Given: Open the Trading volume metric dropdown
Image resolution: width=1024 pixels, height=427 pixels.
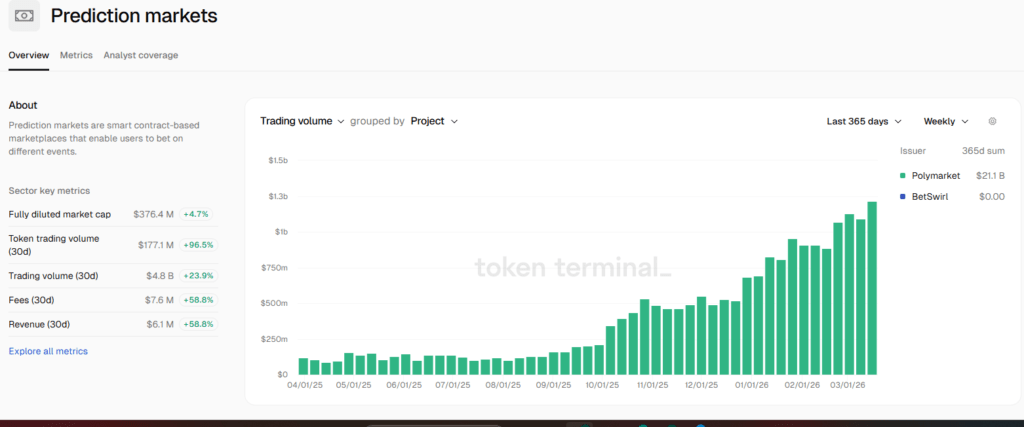Looking at the screenshot, I should pos(302,121).
